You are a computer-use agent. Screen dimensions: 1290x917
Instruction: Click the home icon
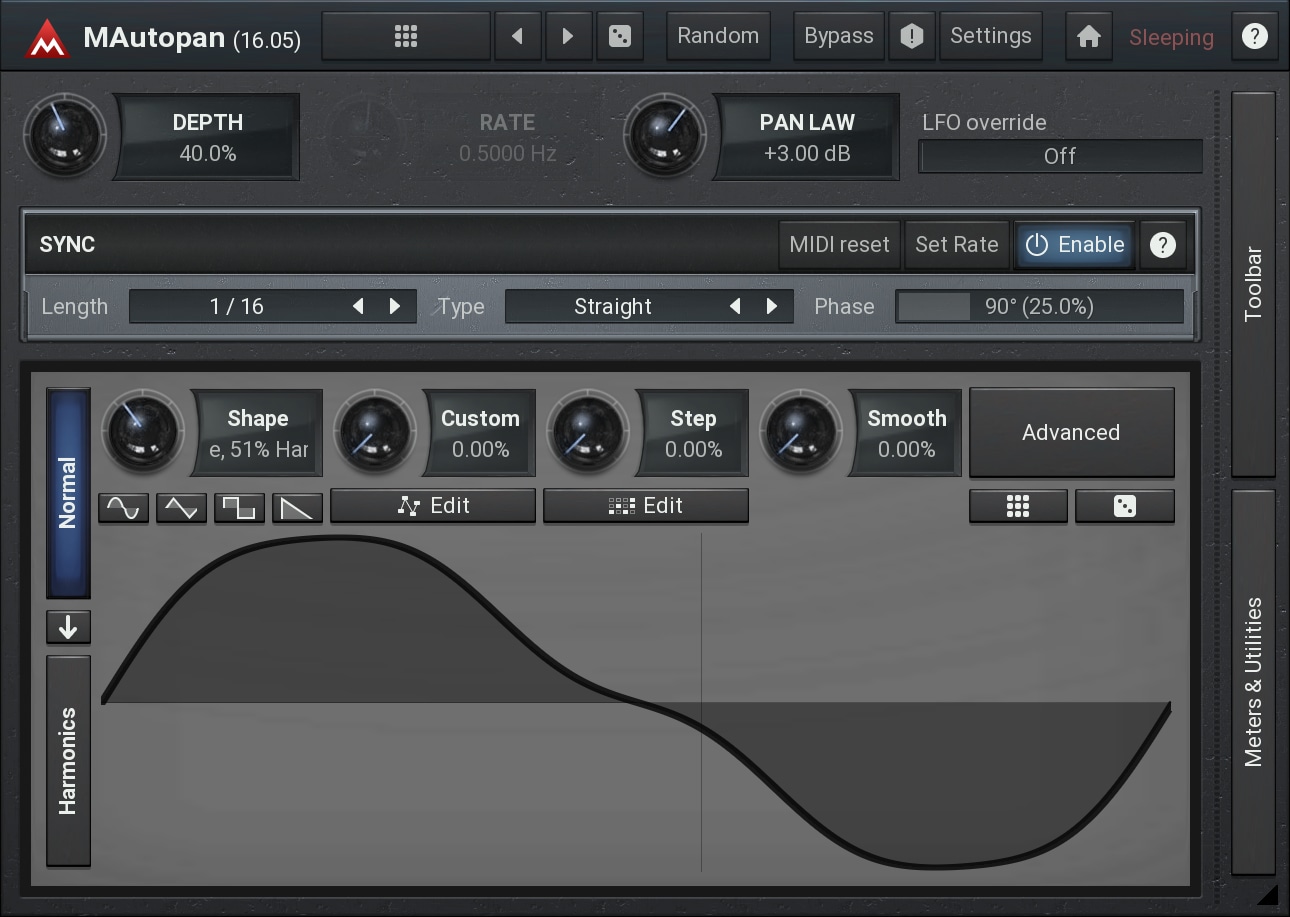[1089, 37]
